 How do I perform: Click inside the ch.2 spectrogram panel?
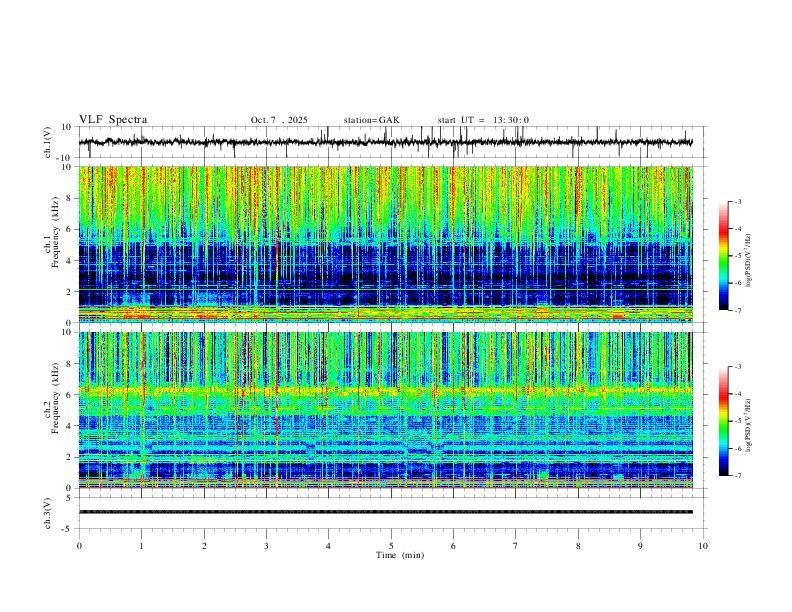(385, 410)
